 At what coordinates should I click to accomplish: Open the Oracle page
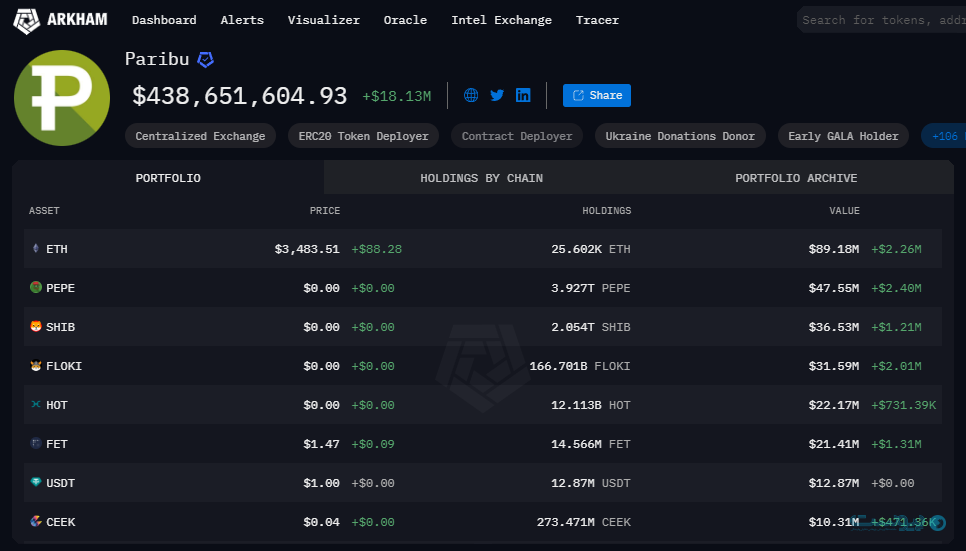(405, 20)
